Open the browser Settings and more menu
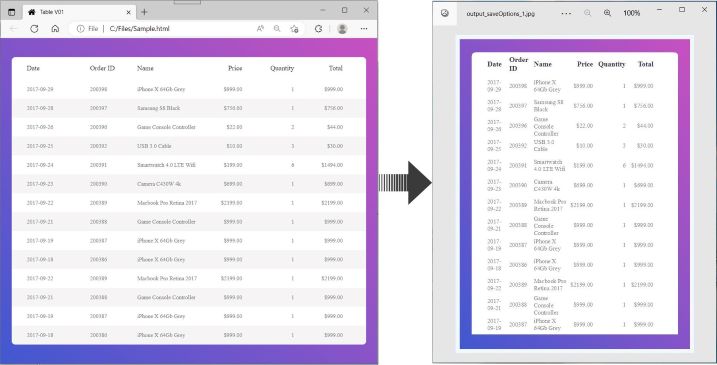717x365 pixels. click(364, 29)
